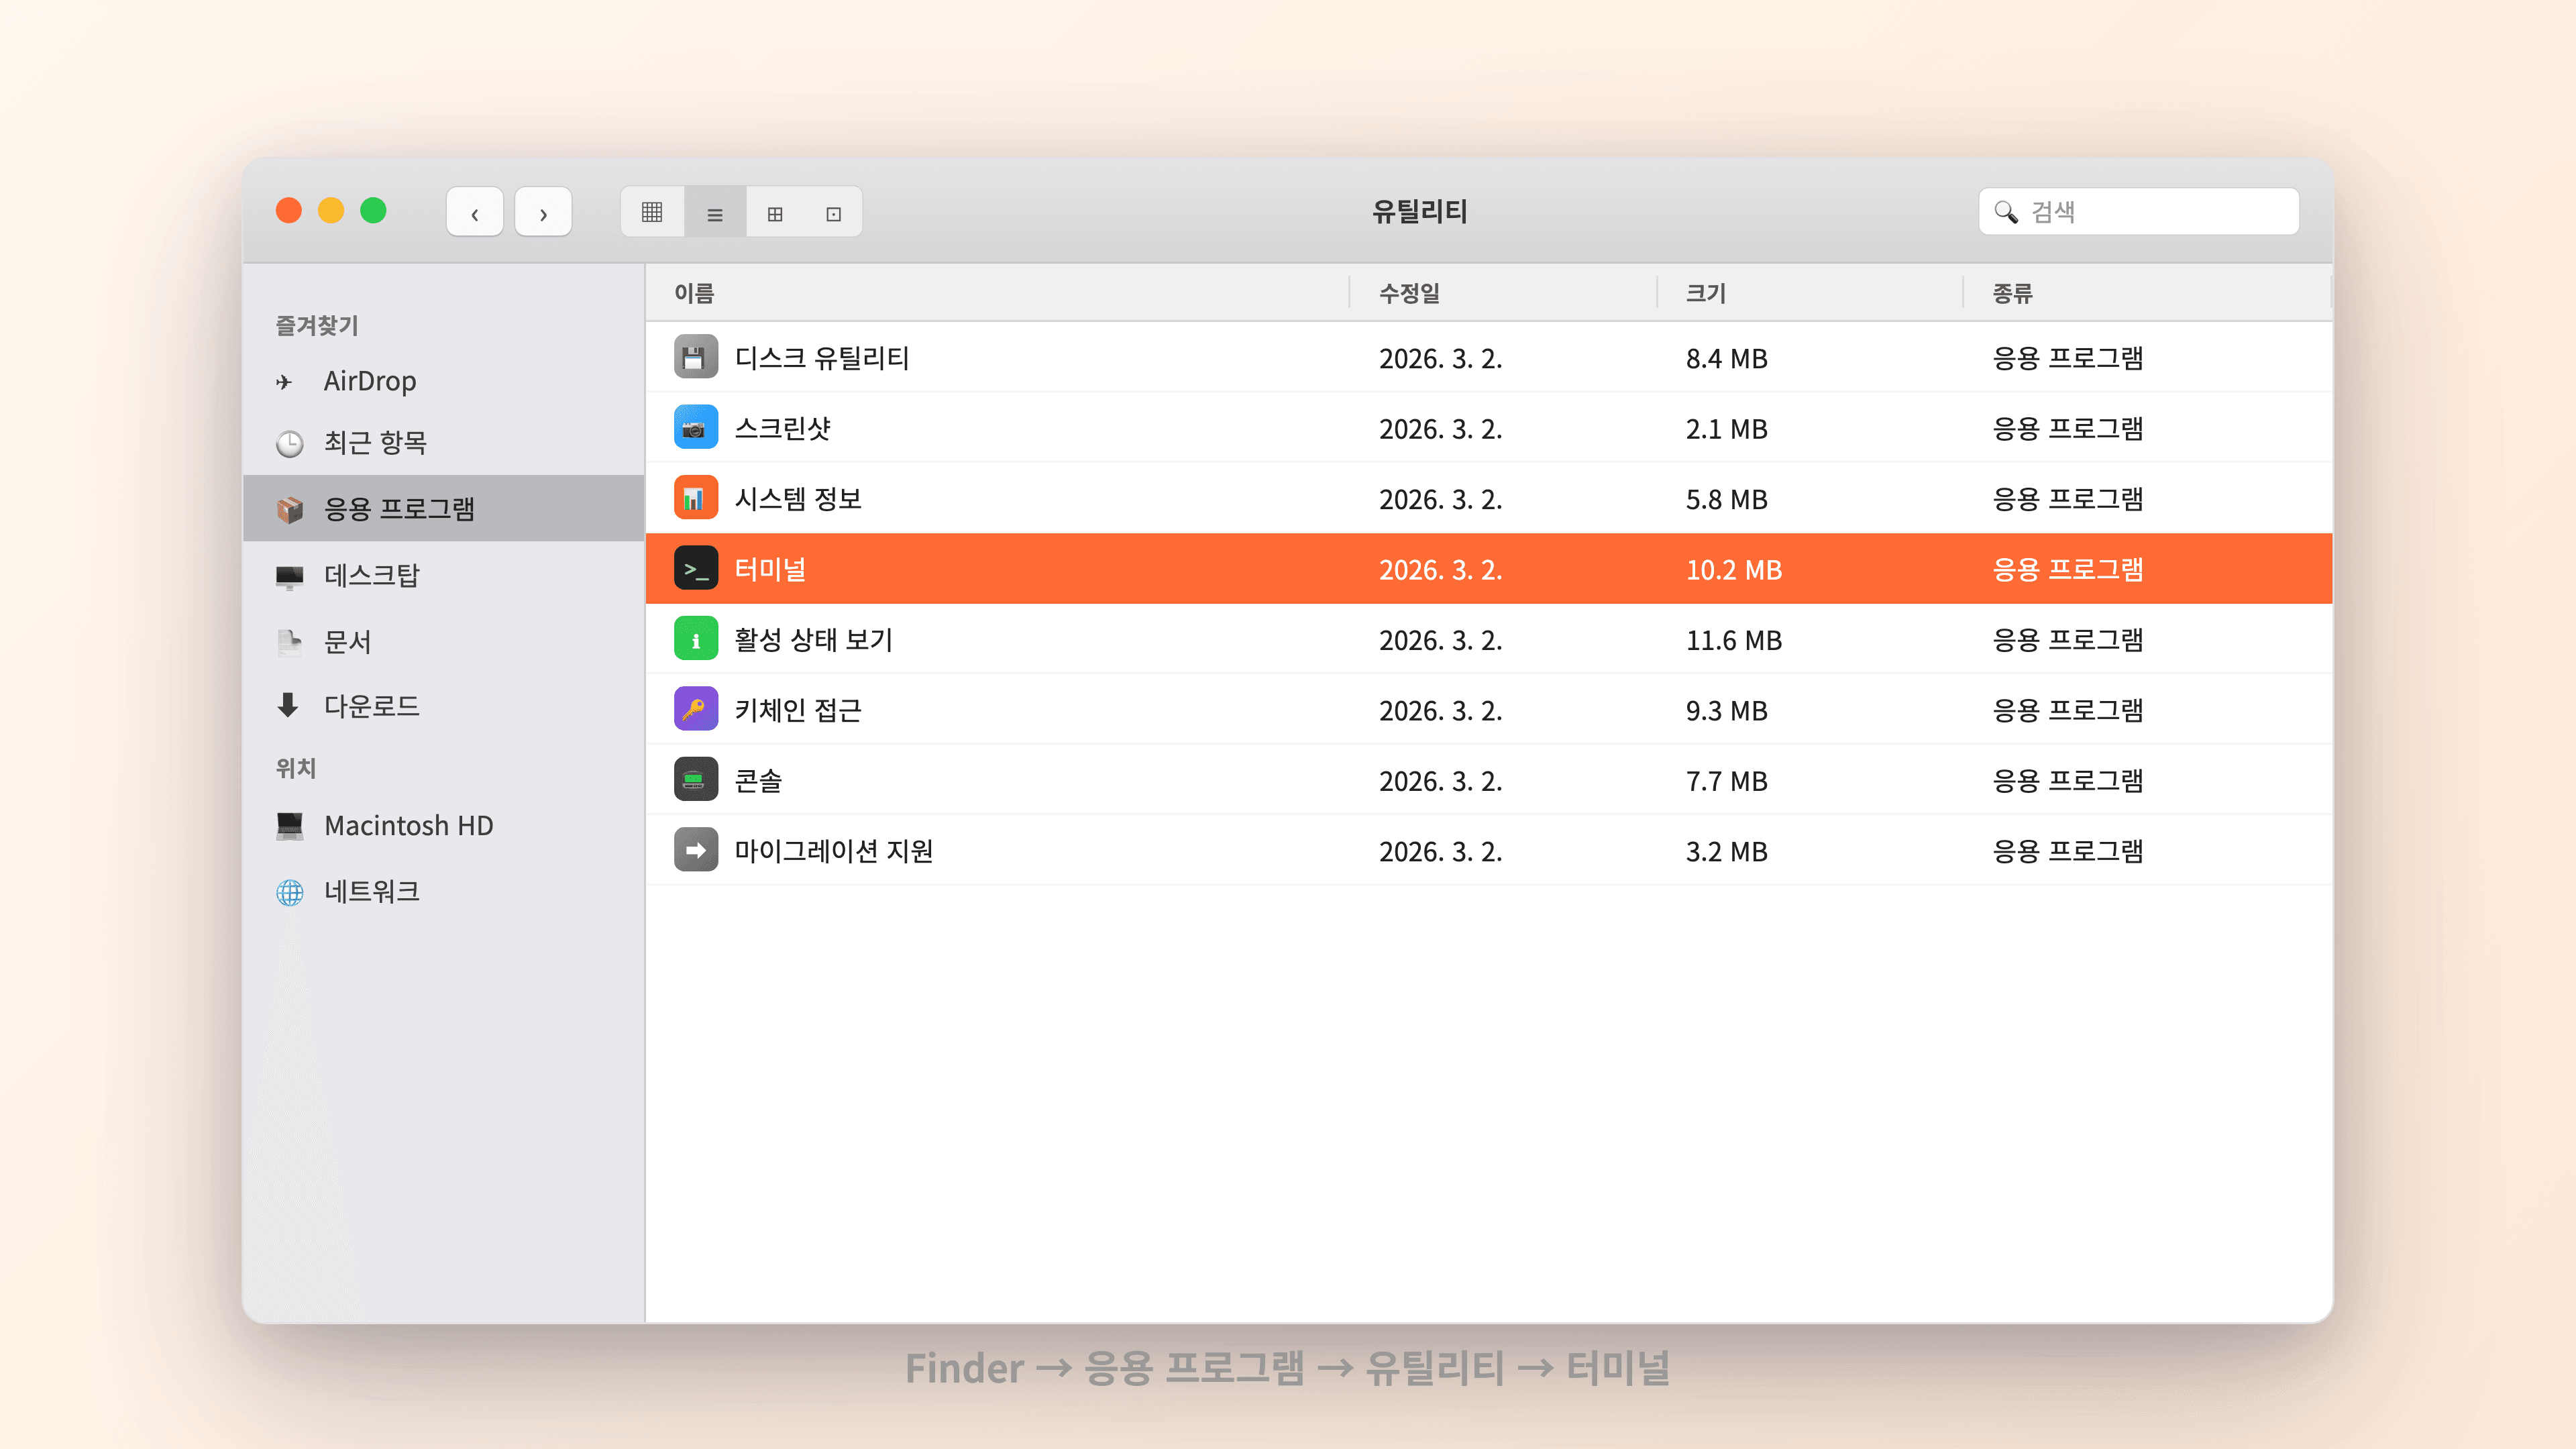Click the 데스크탑 monitor icon
Viewport: 2576px width, 1449px height.
point(289,577)
